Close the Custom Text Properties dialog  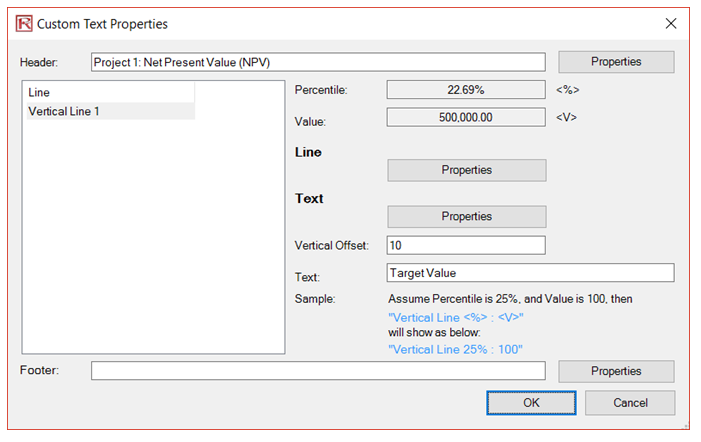[x=671, y=23]
